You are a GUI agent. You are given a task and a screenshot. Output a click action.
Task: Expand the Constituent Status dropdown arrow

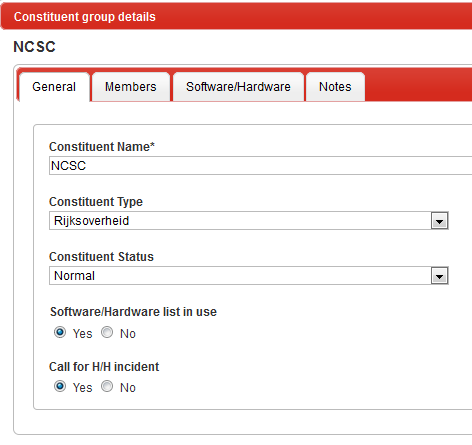click(439, 276)
